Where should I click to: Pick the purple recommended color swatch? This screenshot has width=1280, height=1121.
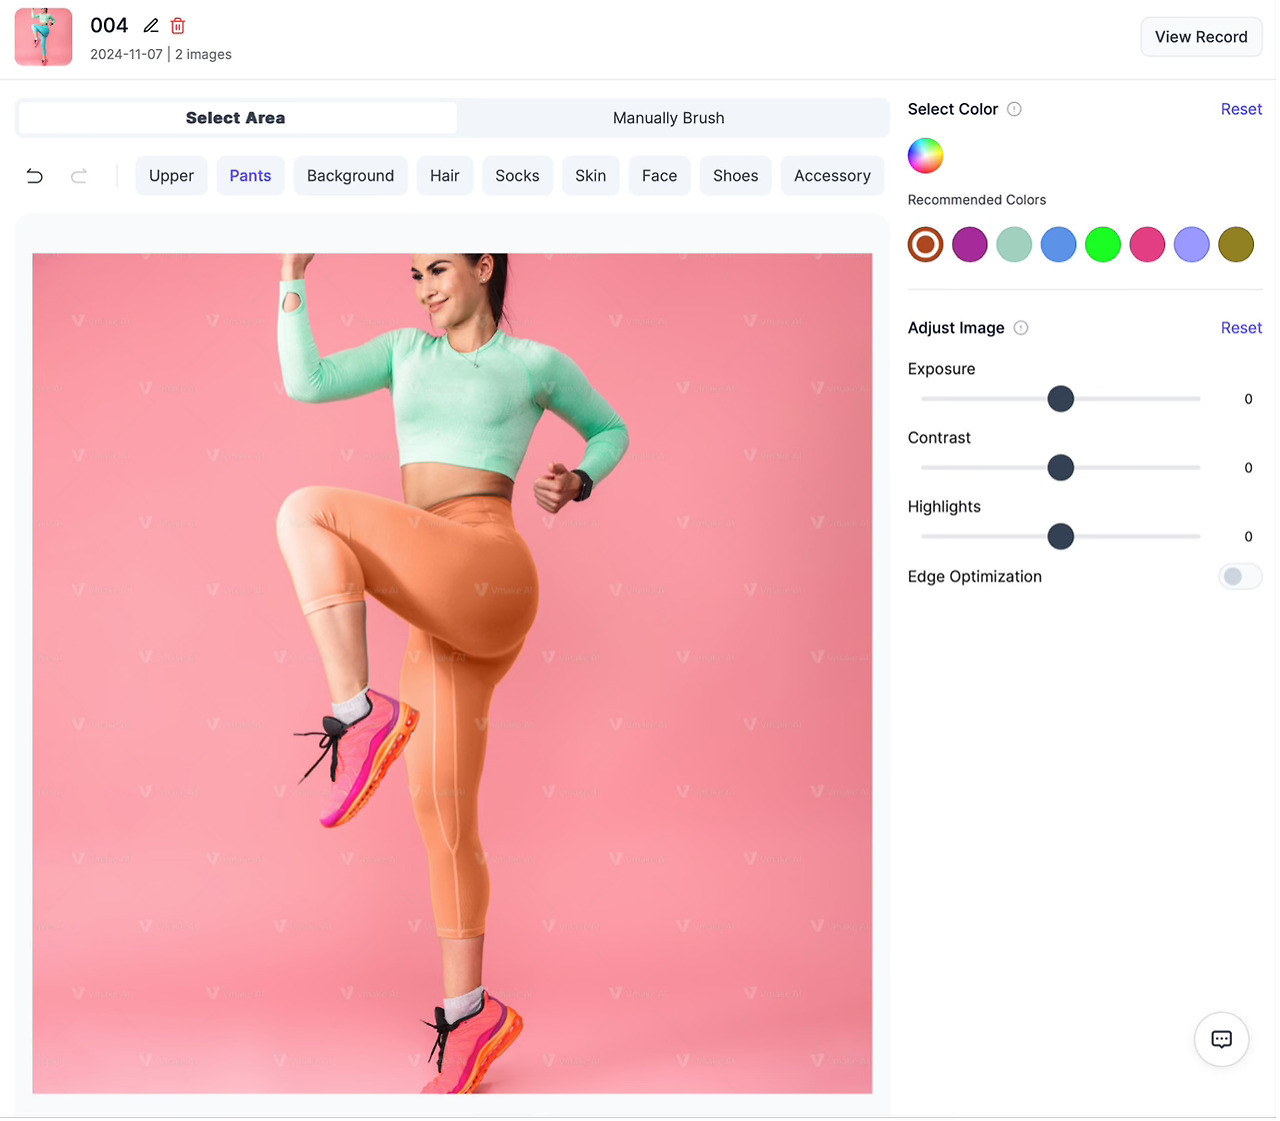click(970, 244)
